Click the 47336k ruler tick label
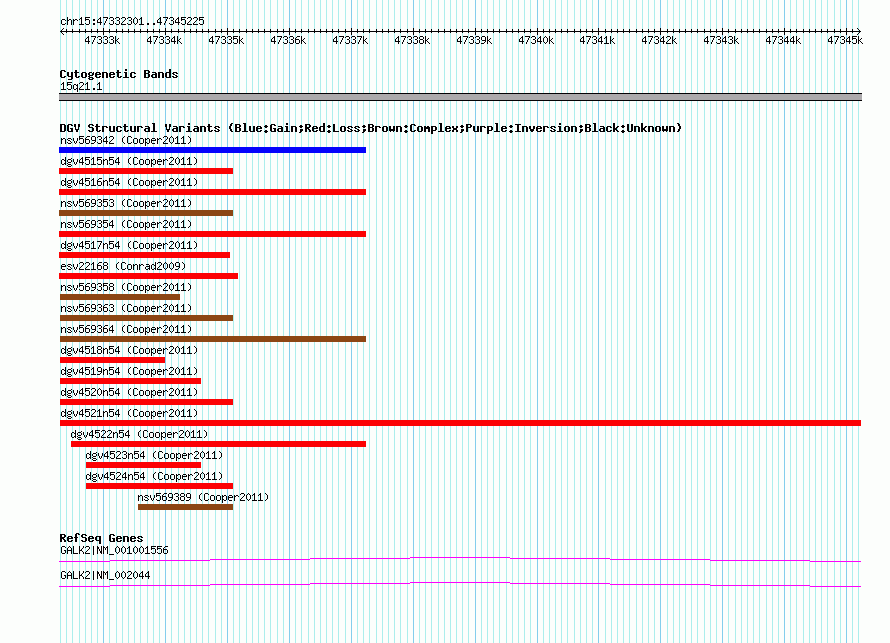The image size is (890, 643). (288, 40)
